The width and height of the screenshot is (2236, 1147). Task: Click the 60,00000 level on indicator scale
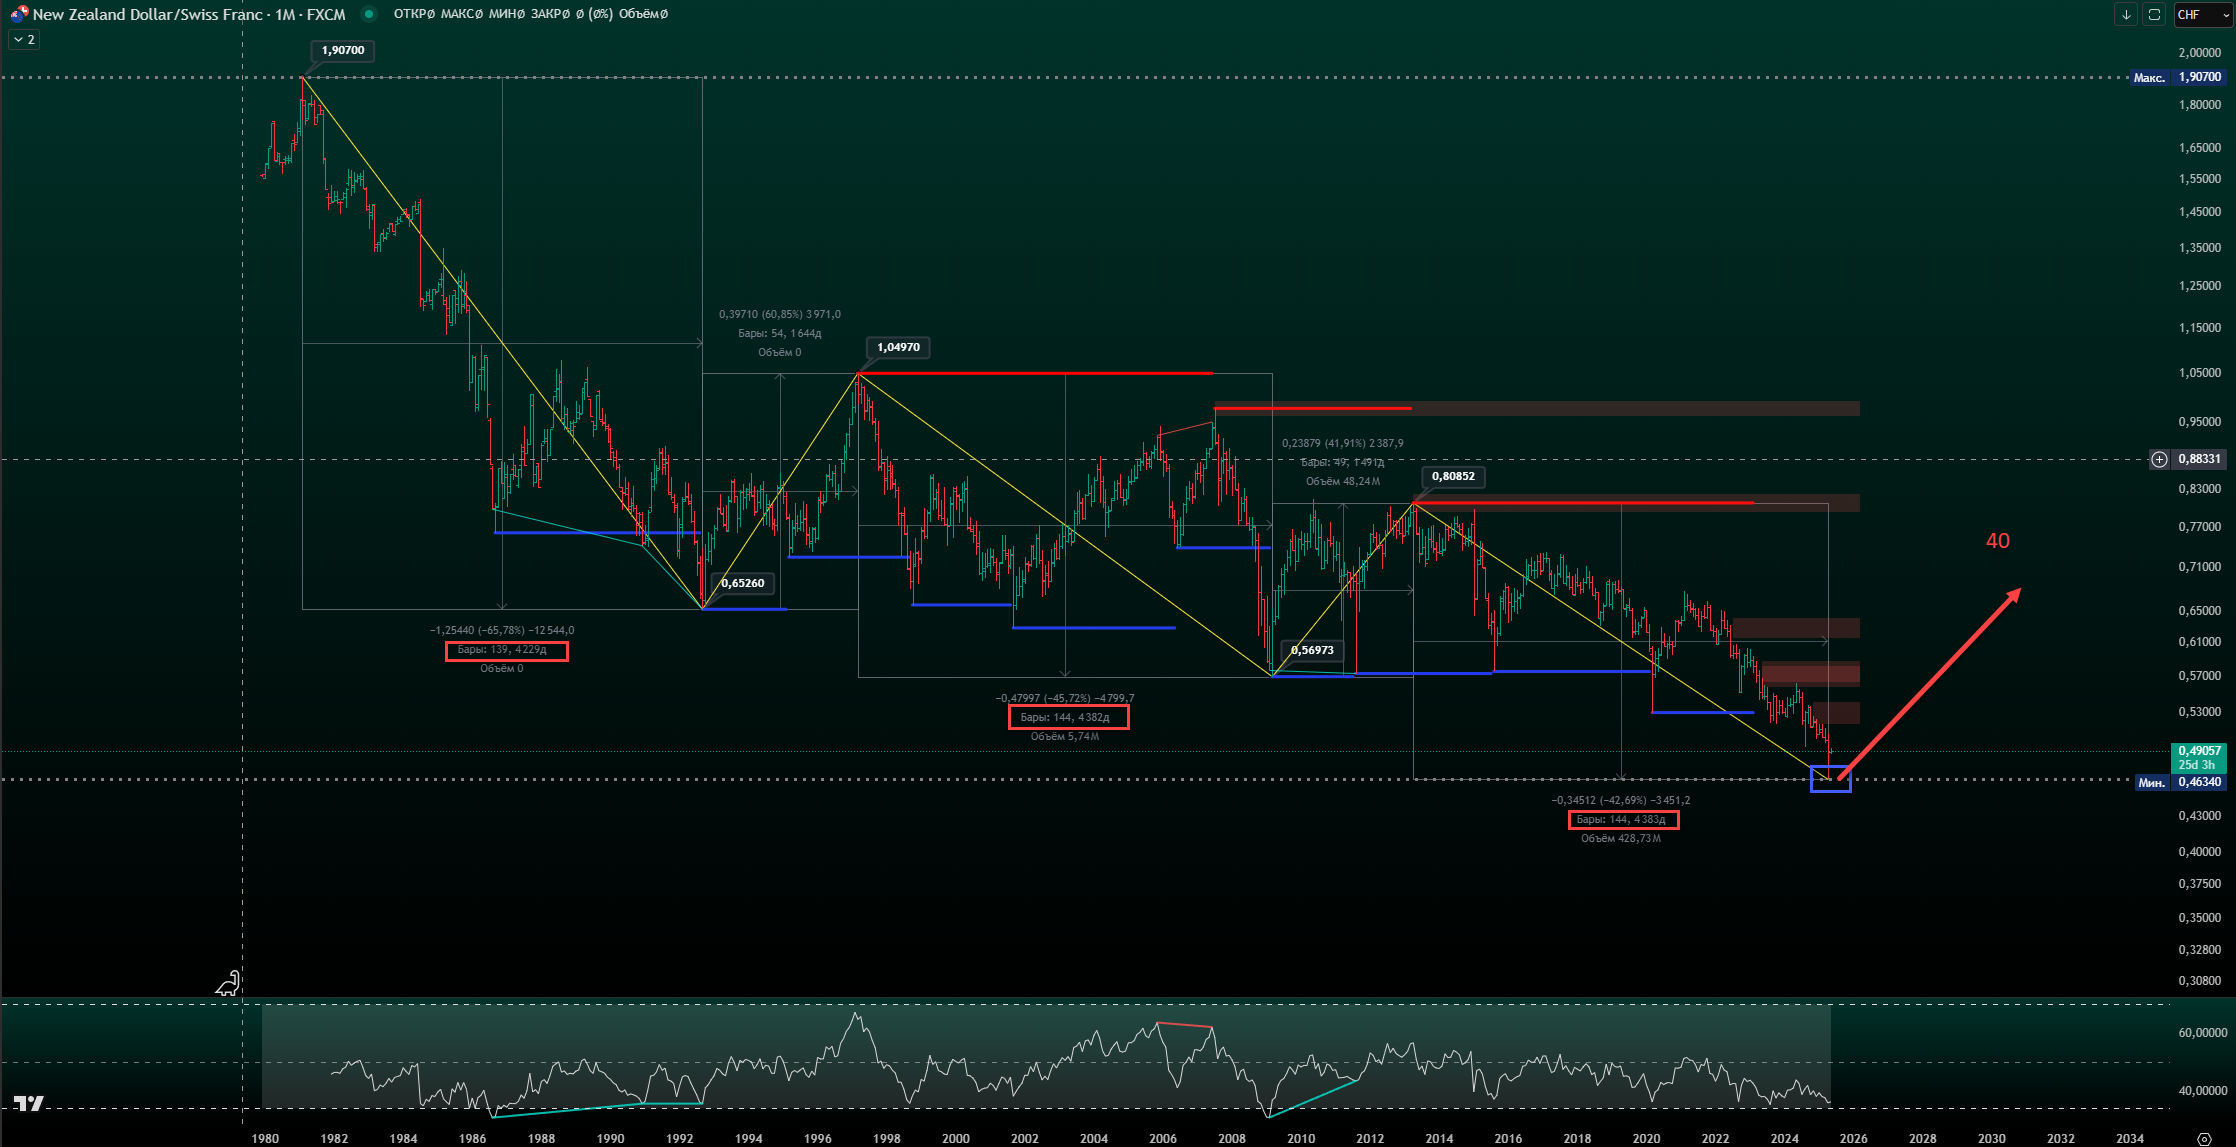2201,1032
